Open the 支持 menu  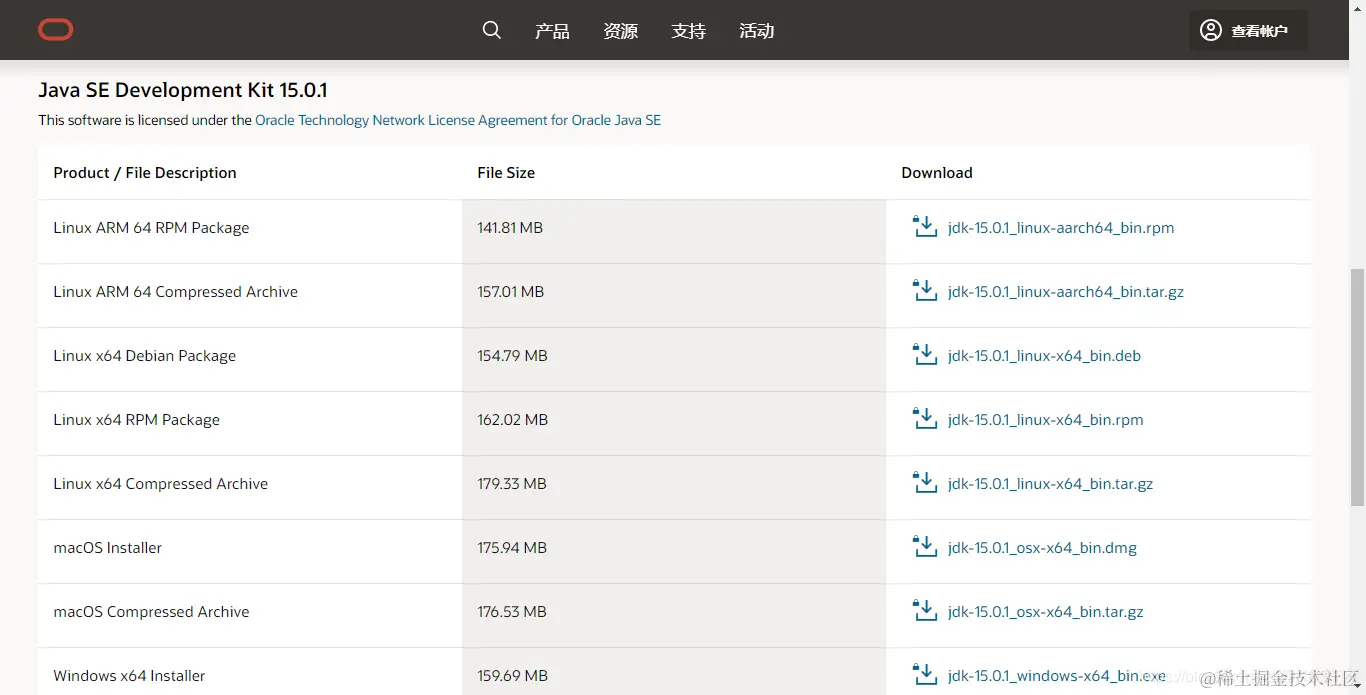click(x=688, y=31)
